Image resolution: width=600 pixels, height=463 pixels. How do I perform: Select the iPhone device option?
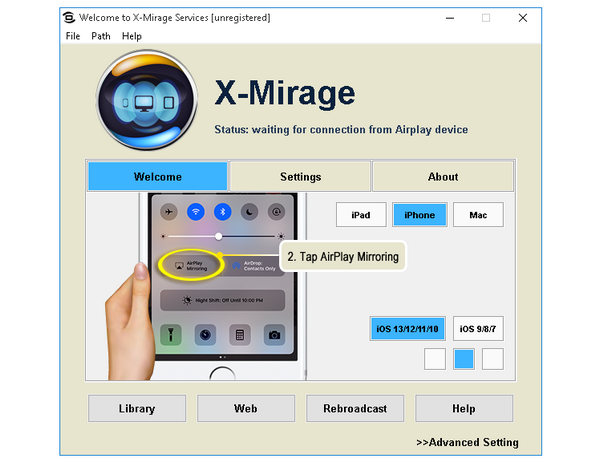tap(420, 215)
